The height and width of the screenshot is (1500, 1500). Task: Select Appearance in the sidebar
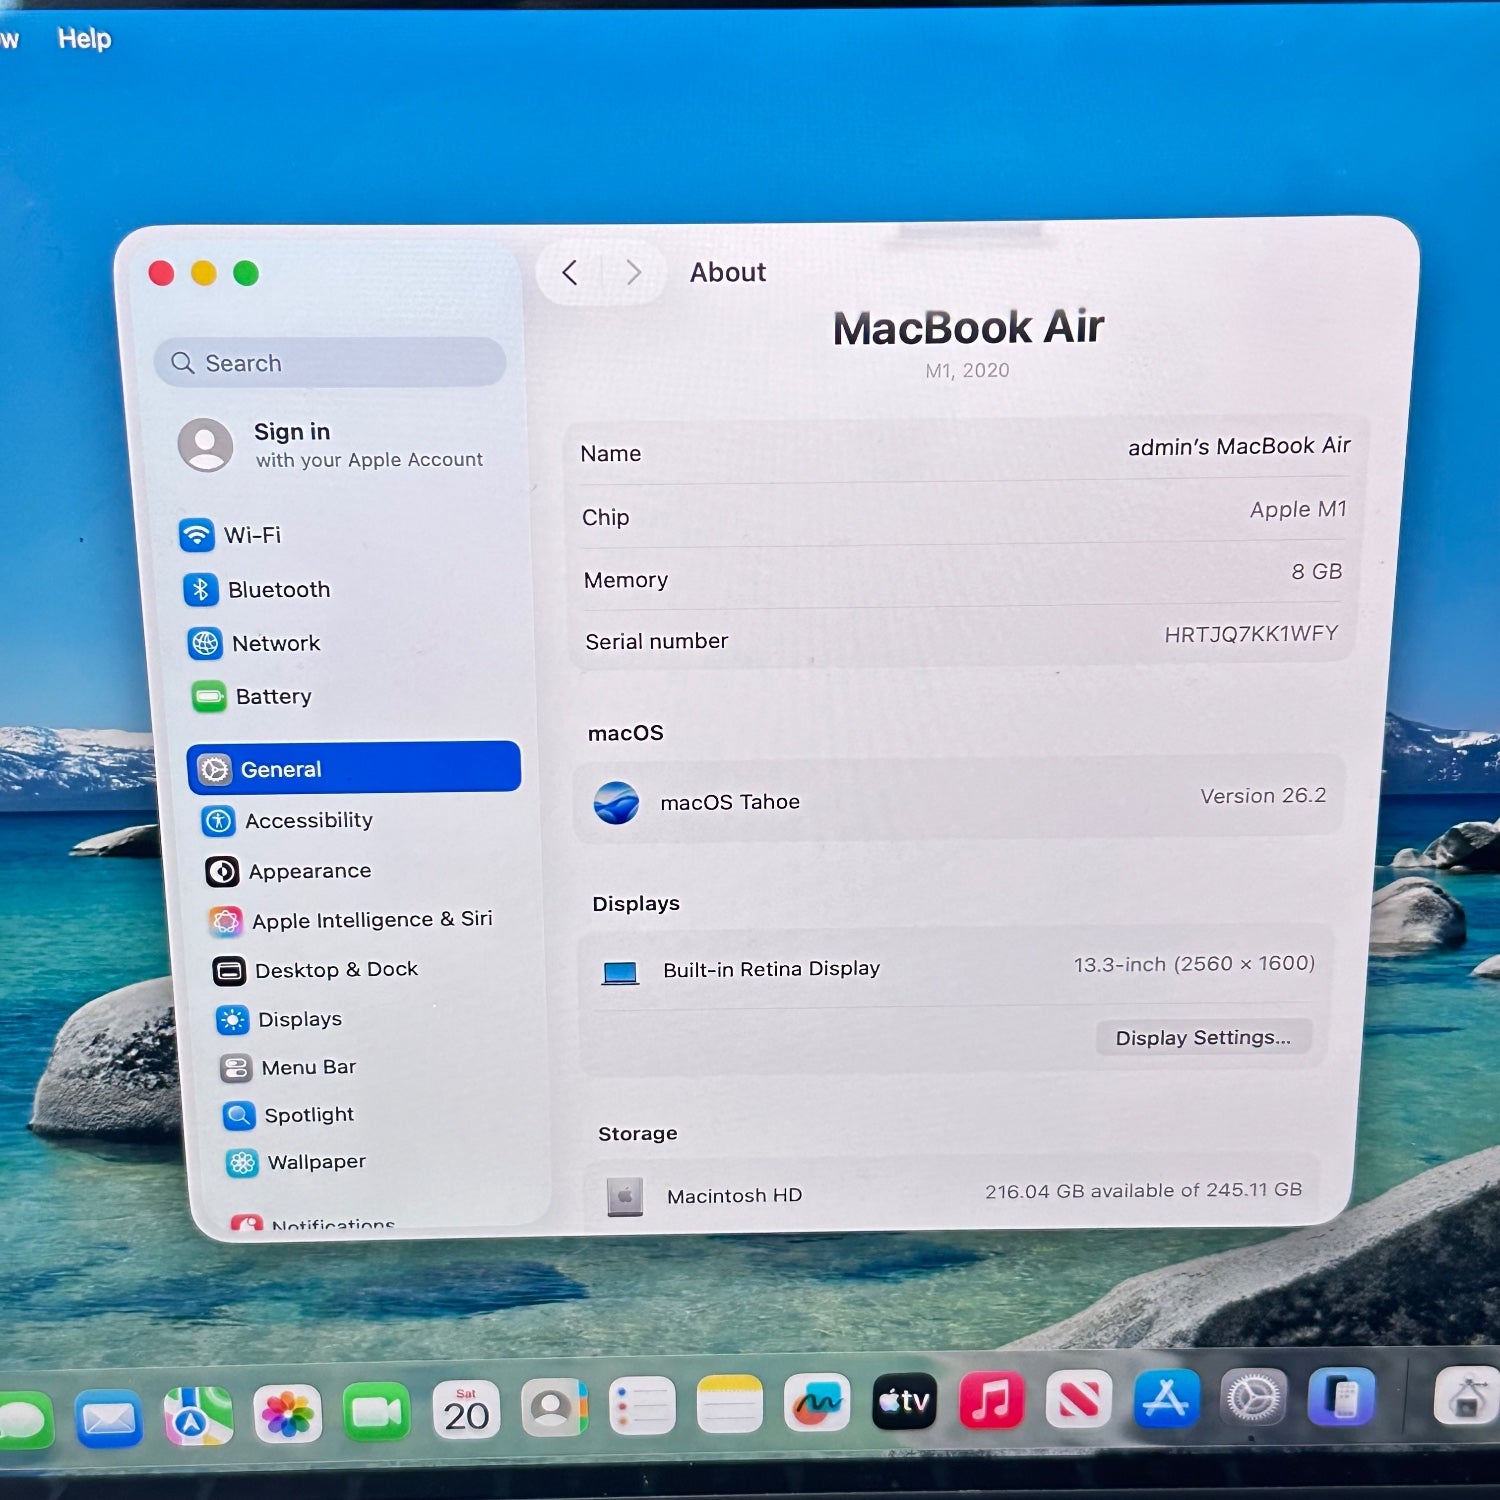click(308, 871)
